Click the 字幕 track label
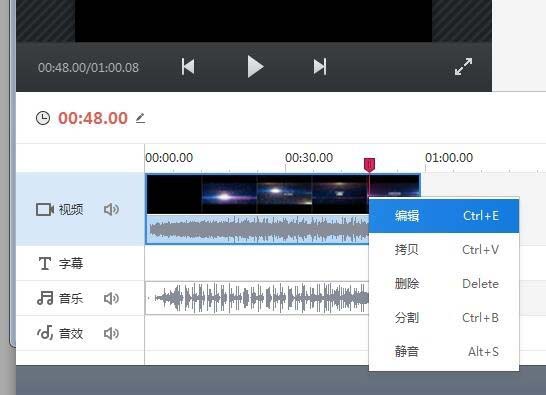 [71, 263]
